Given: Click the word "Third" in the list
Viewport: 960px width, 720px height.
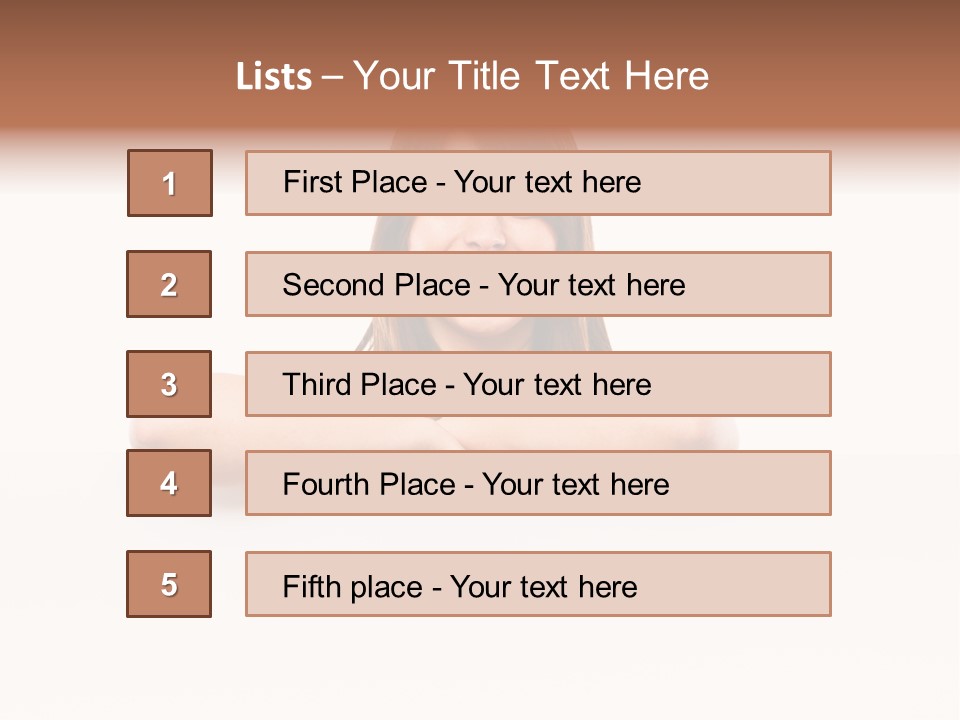Looking at the screenshot, I should (x=316, y=385).
